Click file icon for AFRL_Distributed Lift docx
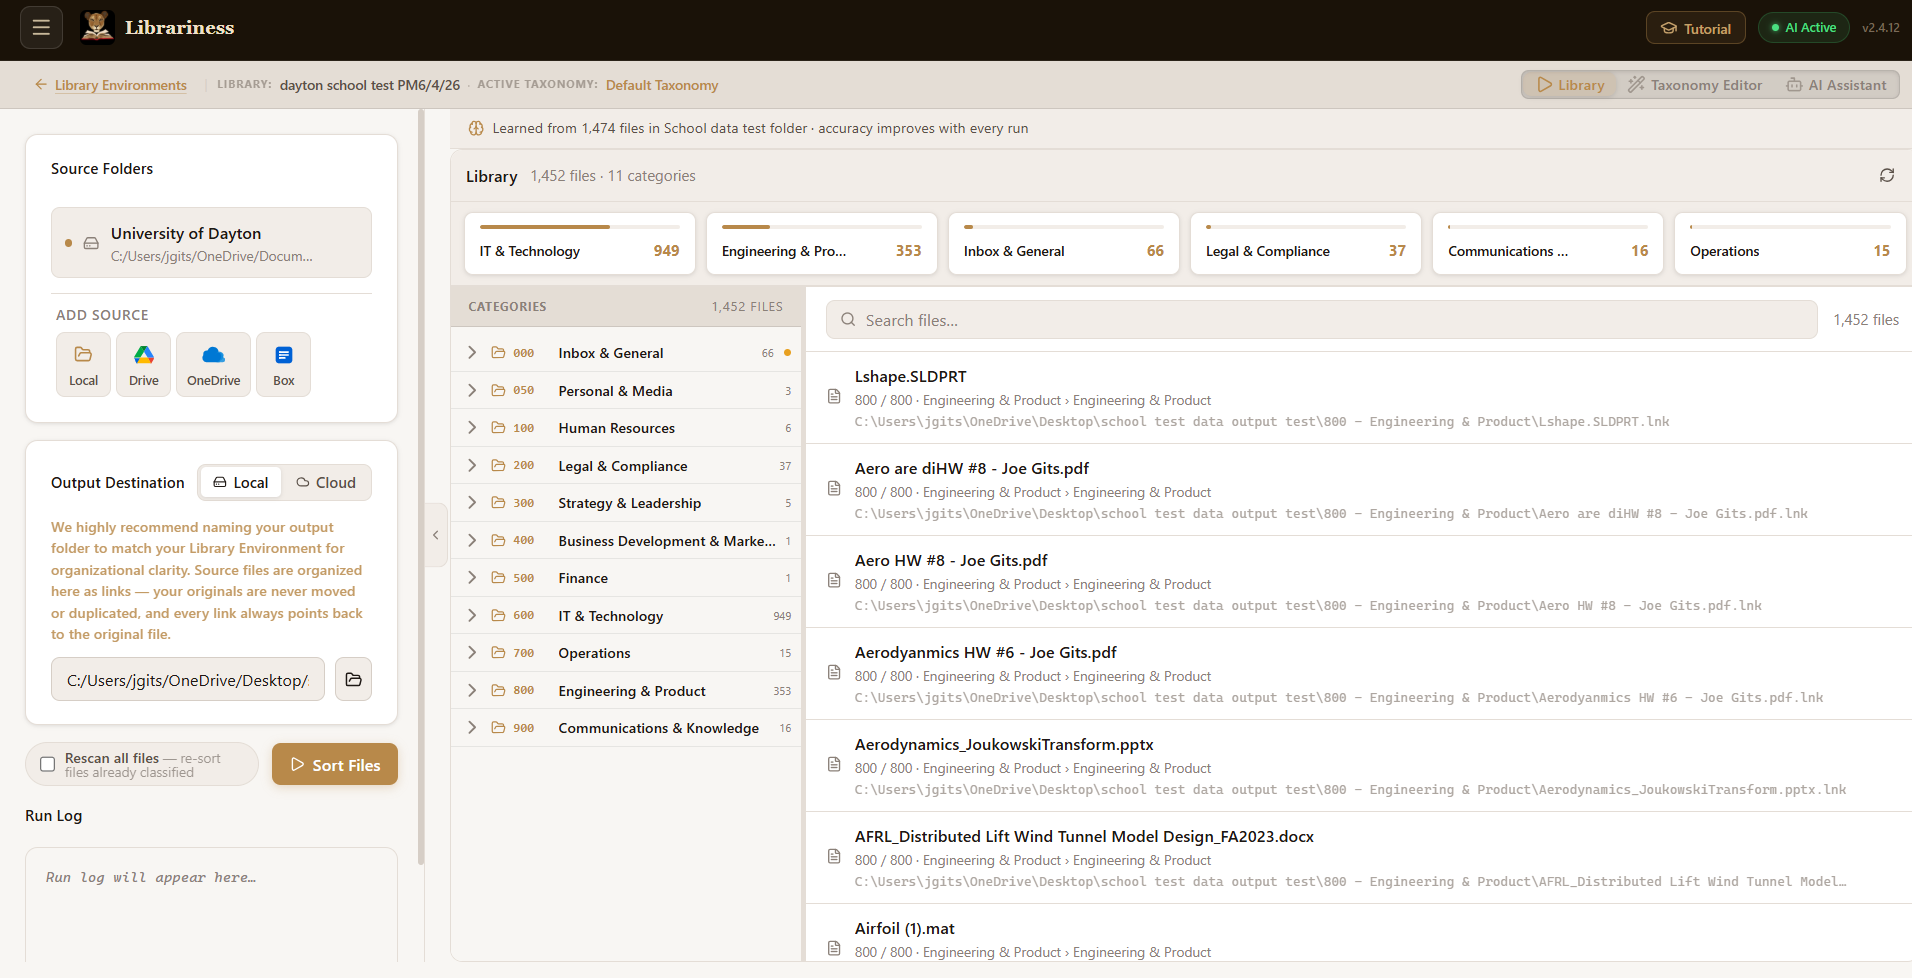Image resolution: width=1912 pixels, height=978 pixels. point(834,857)
